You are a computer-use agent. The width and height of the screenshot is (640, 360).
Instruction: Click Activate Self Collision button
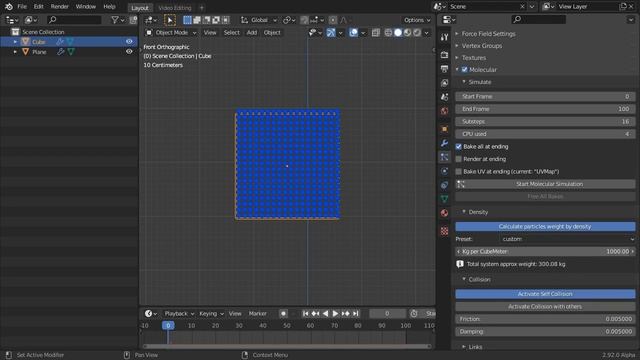click(x=545, y=294)
